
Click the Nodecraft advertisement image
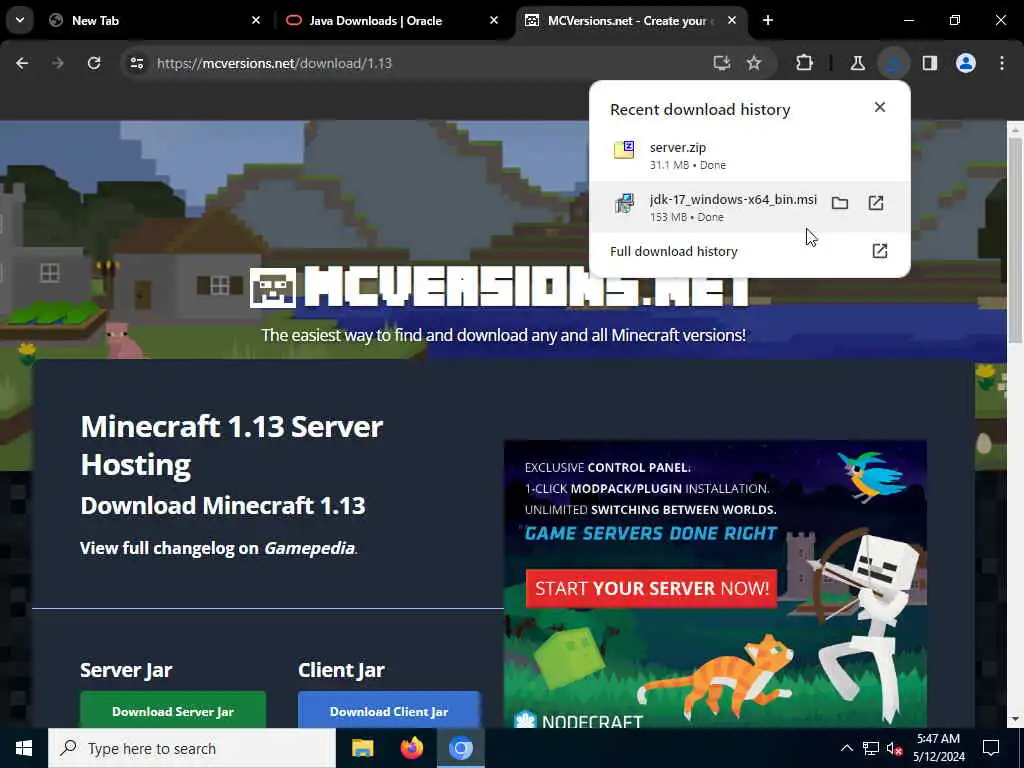coord(715,583)
